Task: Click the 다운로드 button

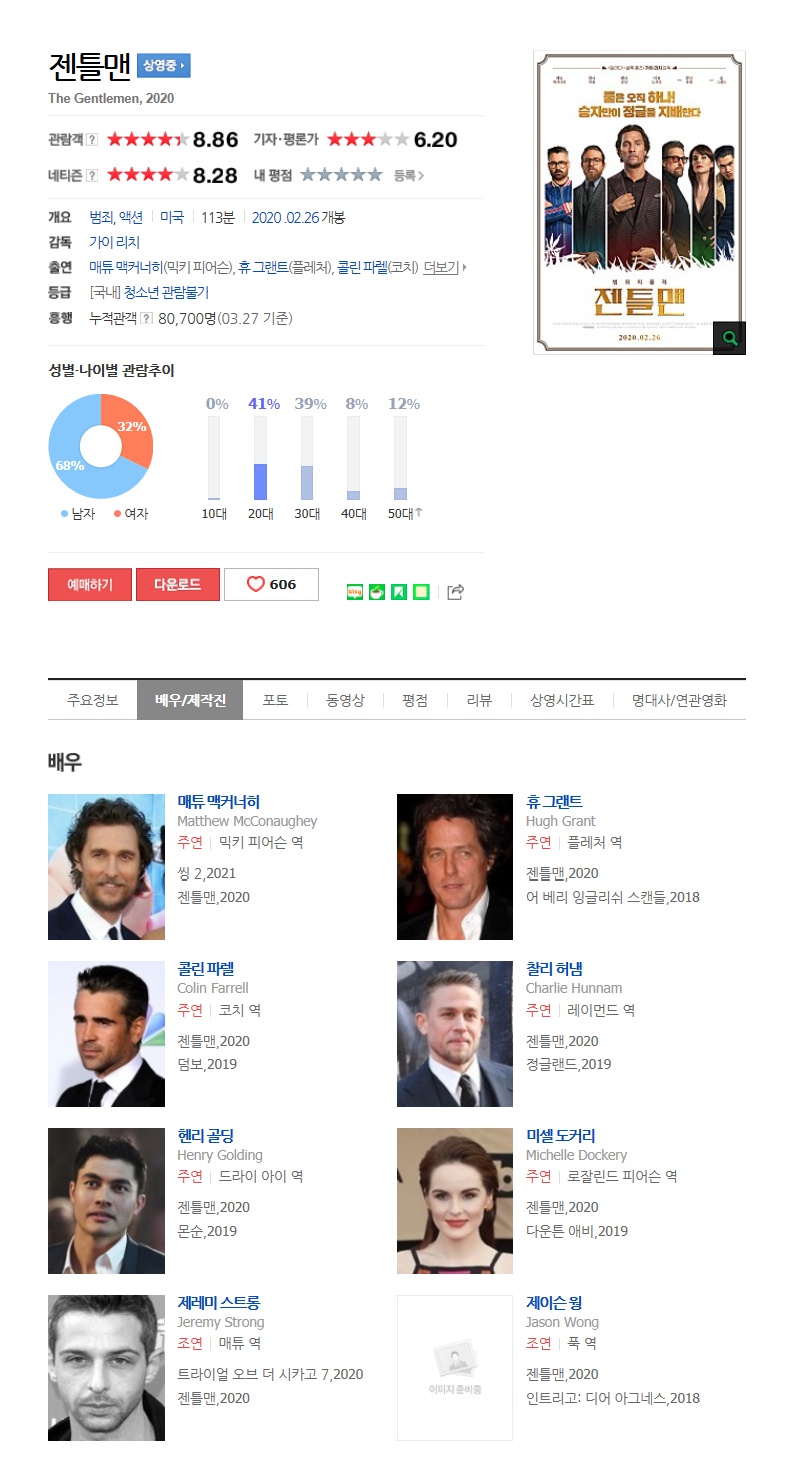Action: pyautogui.click(x=178, y=584)
